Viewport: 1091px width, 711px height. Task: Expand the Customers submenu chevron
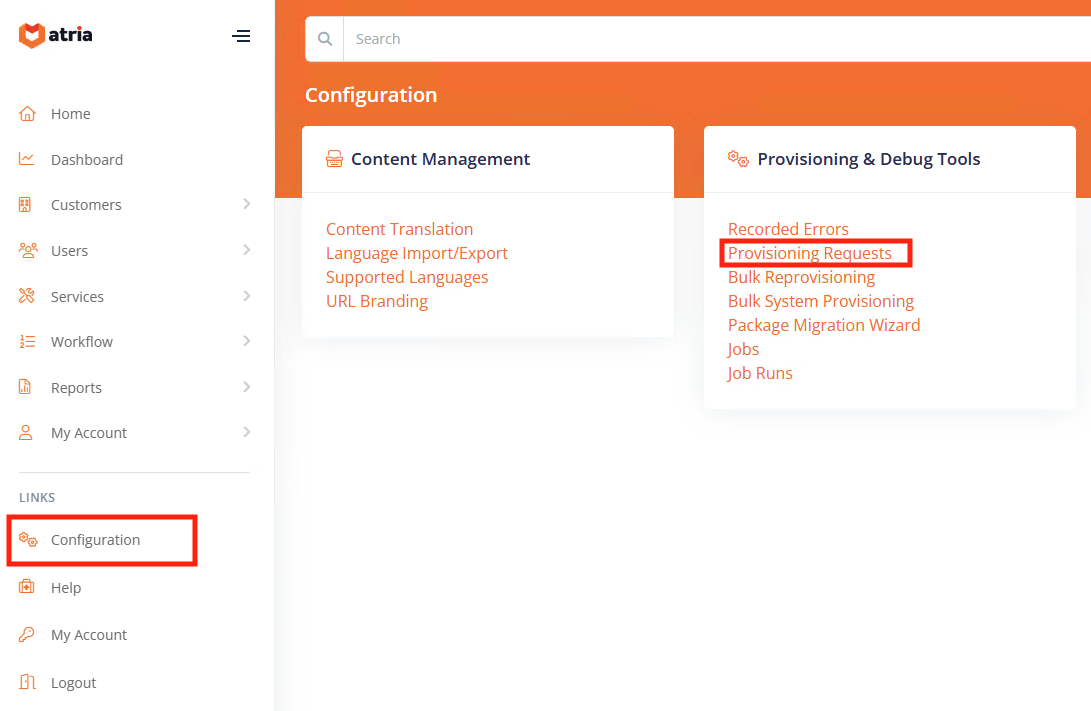pyautogui.click(x=246, y=204)
